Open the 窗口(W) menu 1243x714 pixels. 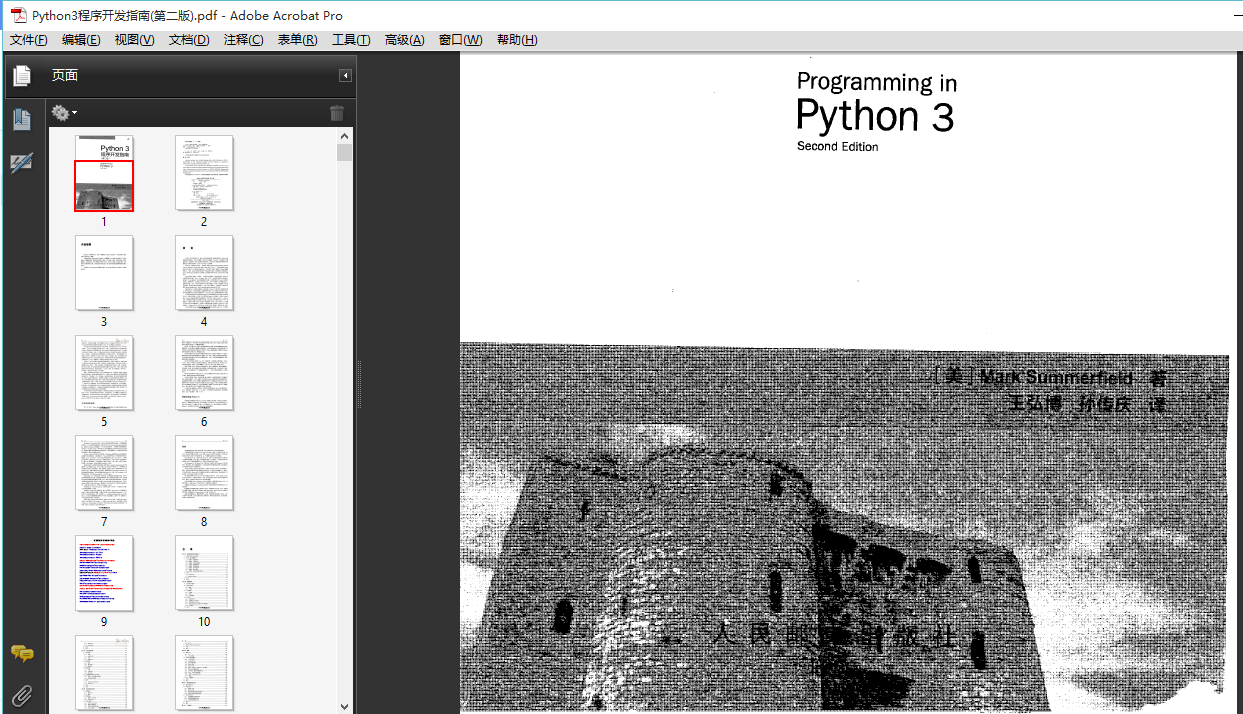click(460, 40)
